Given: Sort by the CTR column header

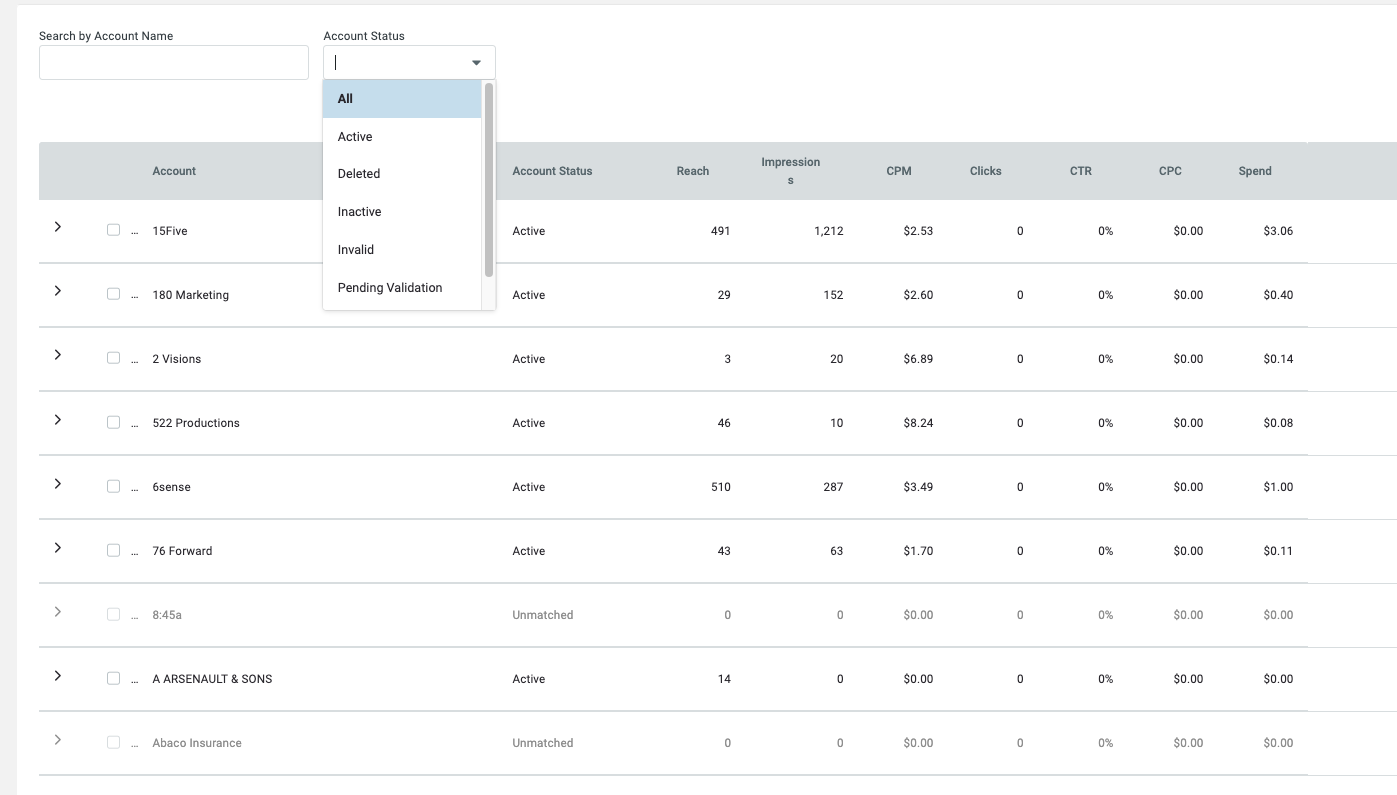Looking at the screenshot, I should (x=1081, y=171).
